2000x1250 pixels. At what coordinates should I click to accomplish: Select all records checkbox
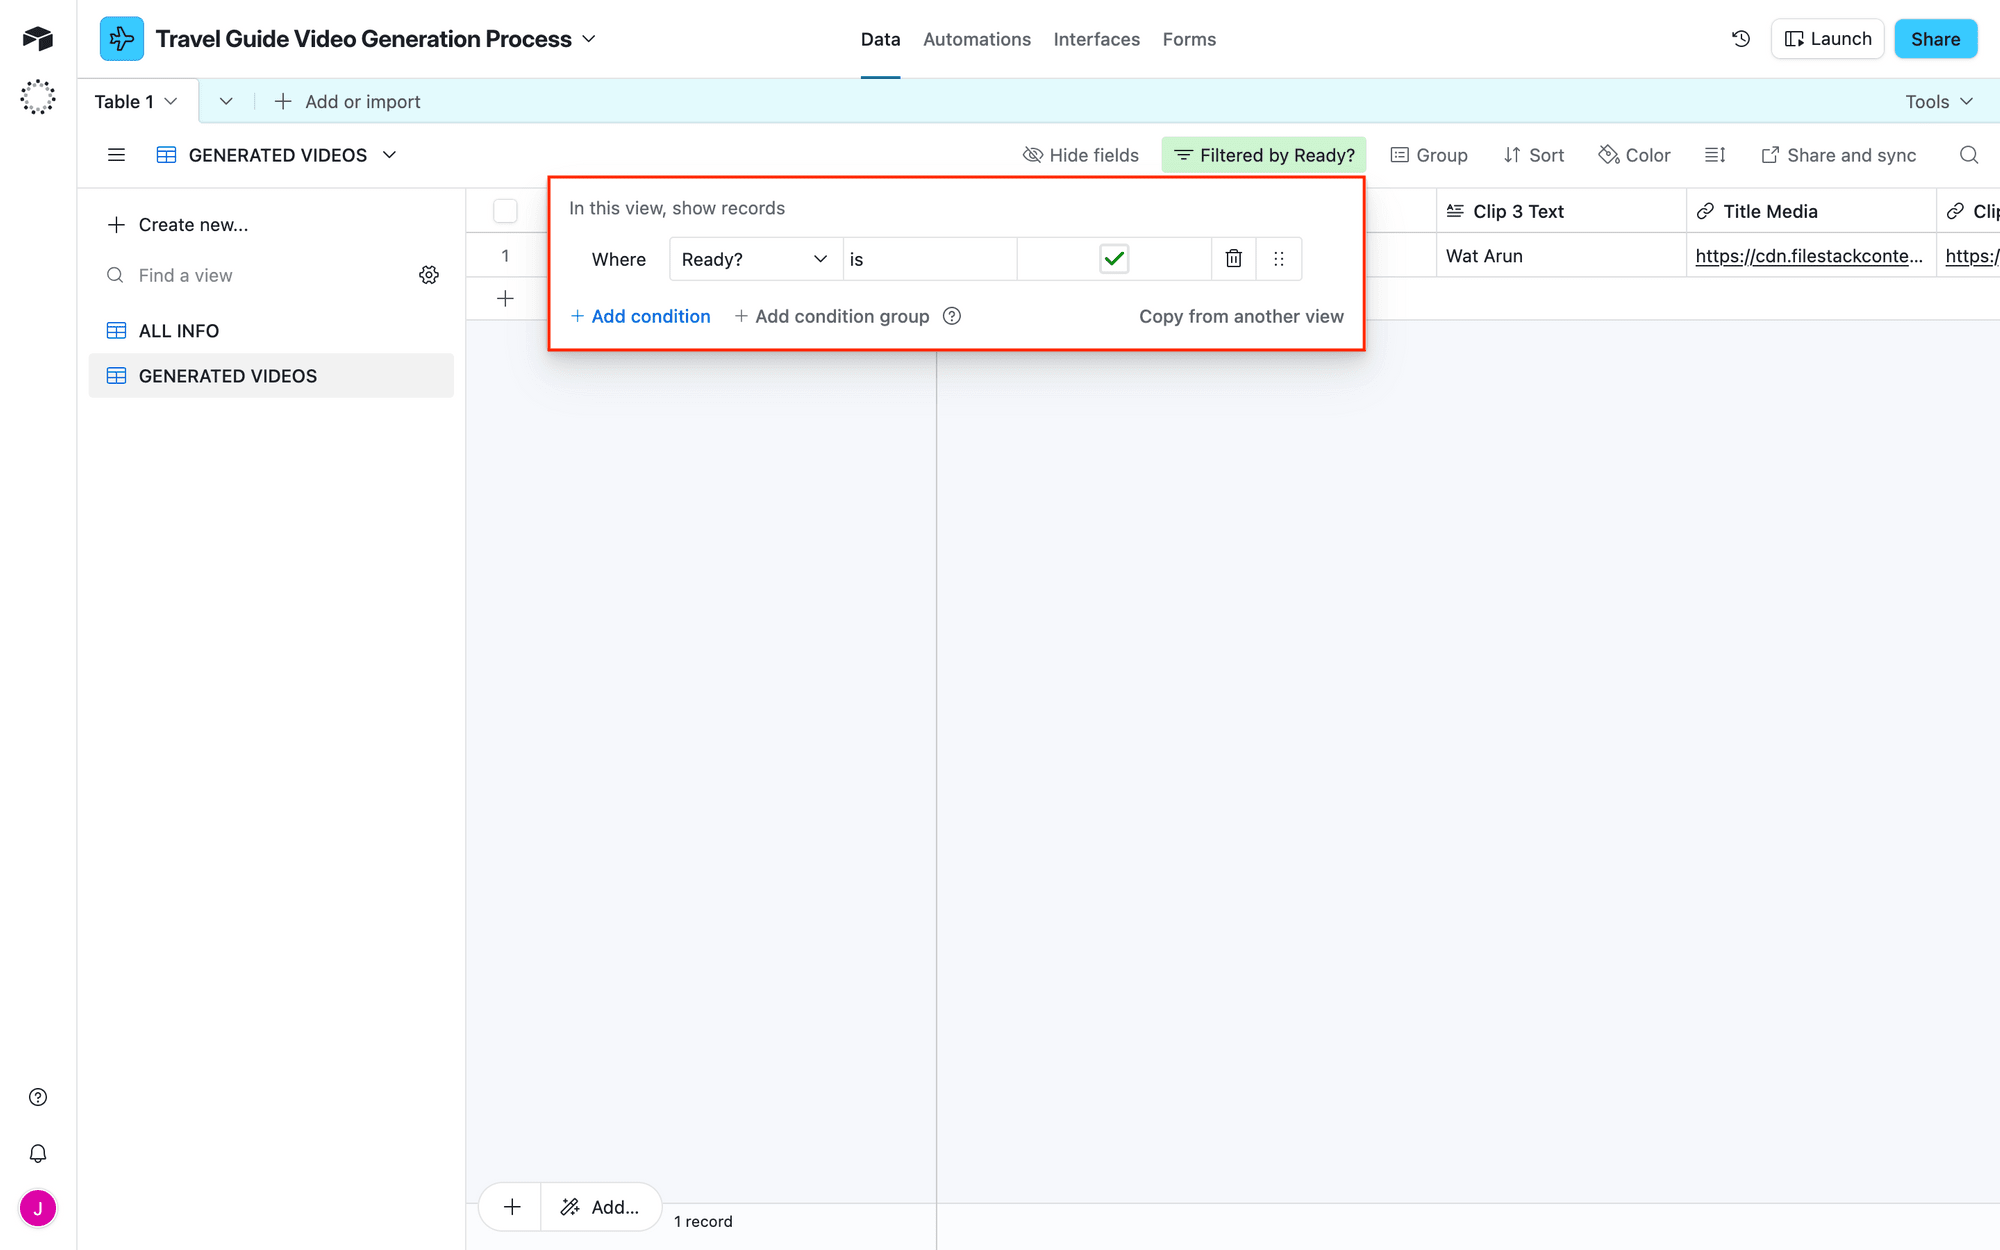coord(505,210)
